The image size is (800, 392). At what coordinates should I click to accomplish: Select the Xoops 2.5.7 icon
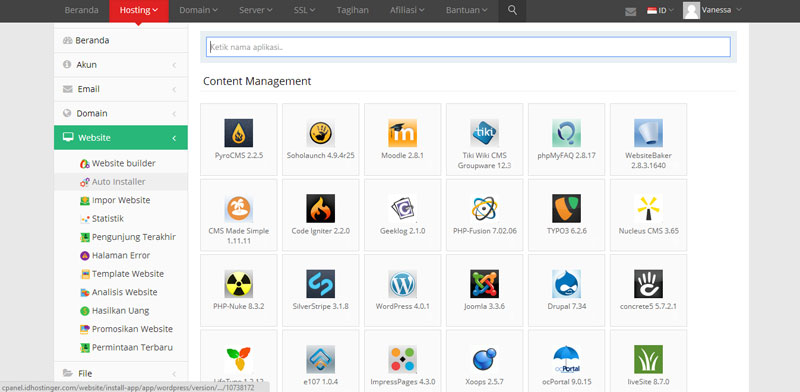point(484,359)
